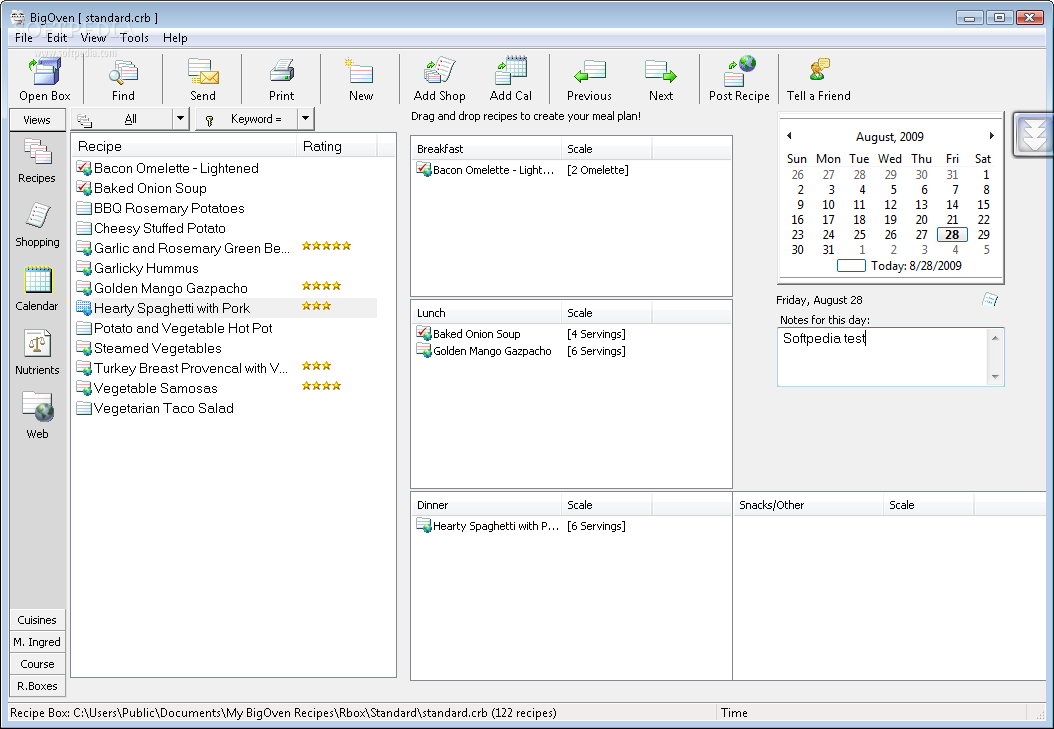Click the M. Ingred button
The width and height of the screenshot is (1054, 729).
tap(37, 642)
